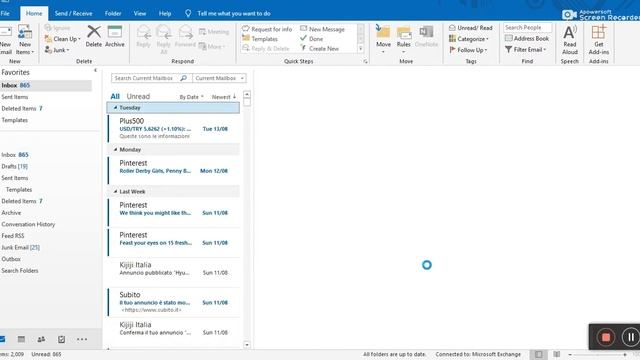Switch to the Folder tab
Image resolution: width=640 pixels, height=360 pixels.
tap(113, 13)
